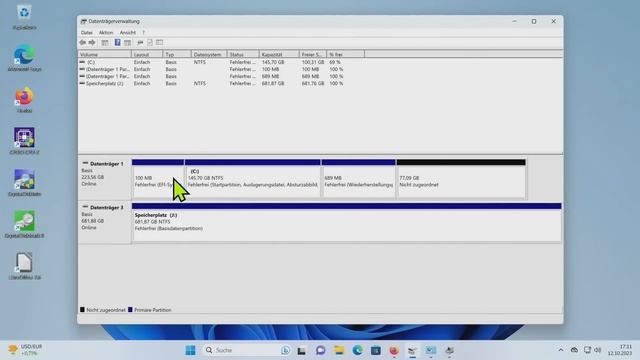Open Microsoft Edge from the taskbar
The height and width of the screenshot is (360, 640).
coord(358,350)
